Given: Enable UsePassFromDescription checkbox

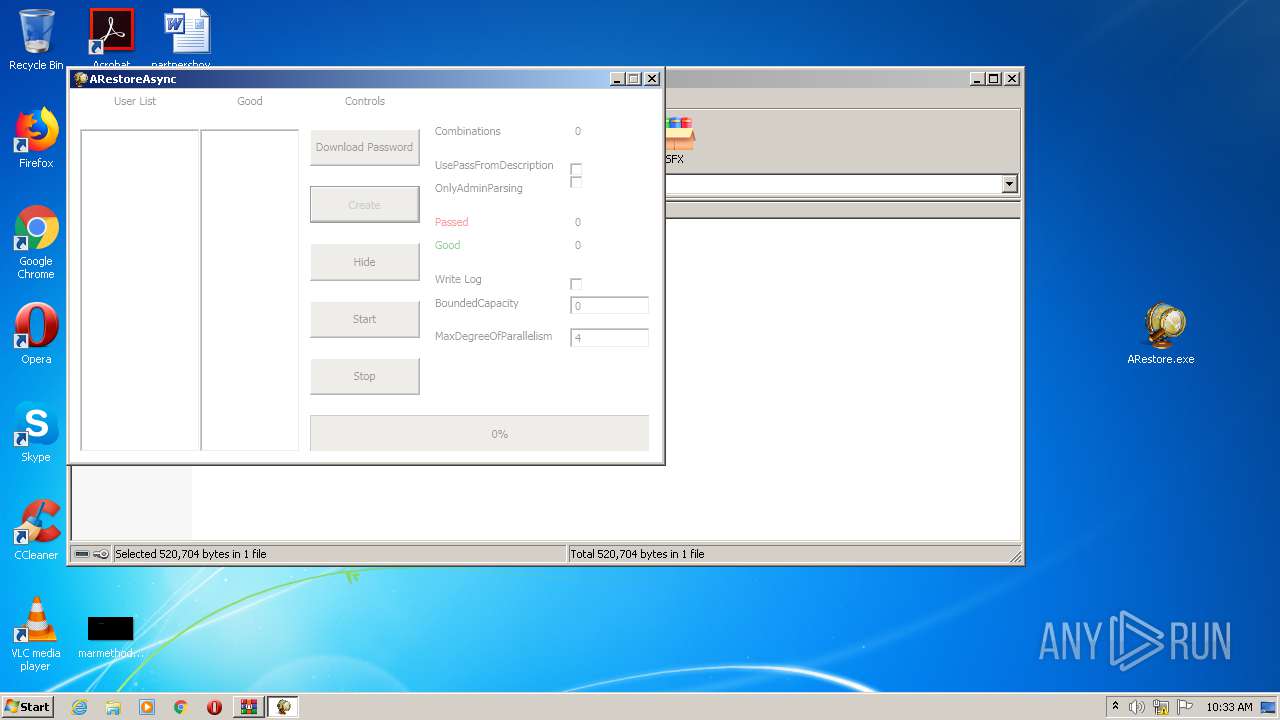Looking at the screenshot, I should pos(576,169).
